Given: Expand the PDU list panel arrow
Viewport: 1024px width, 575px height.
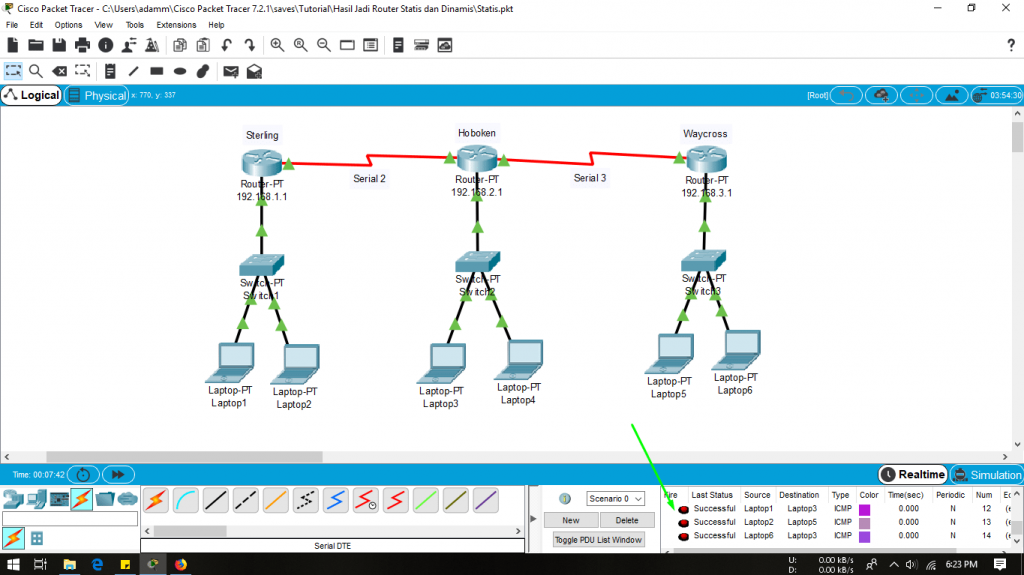Looking at the screenshot, I should point(534,519).
